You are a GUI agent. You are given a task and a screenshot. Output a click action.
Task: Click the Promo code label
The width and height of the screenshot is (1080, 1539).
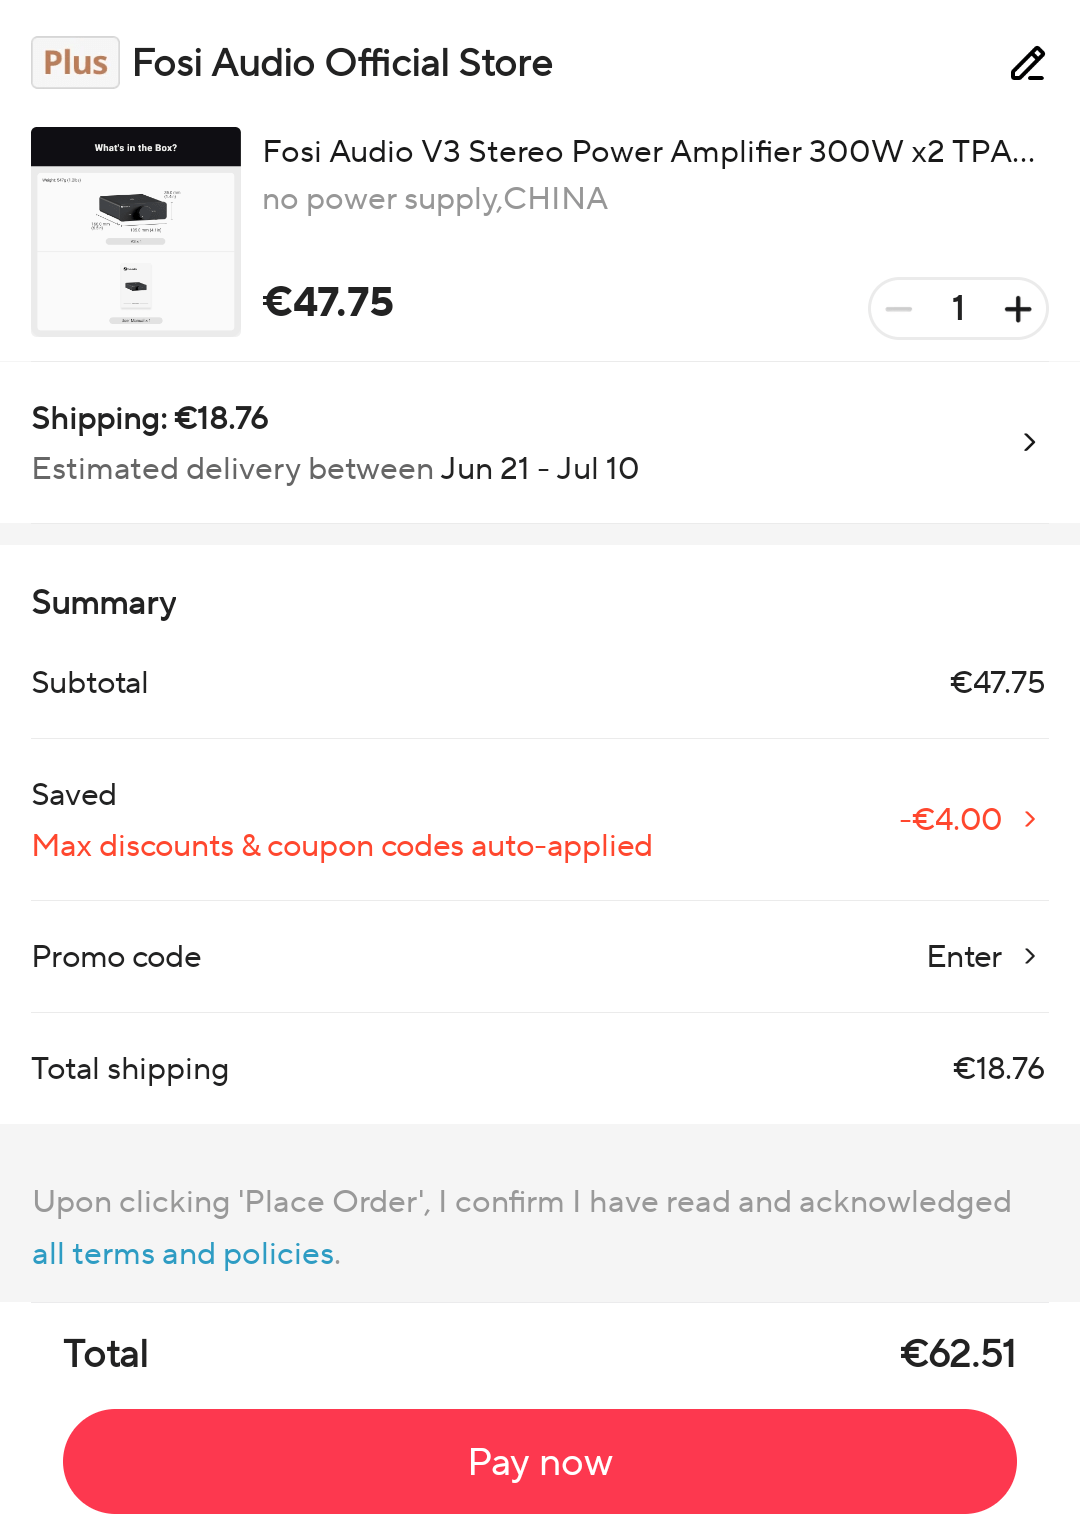(x=116, y=957)
